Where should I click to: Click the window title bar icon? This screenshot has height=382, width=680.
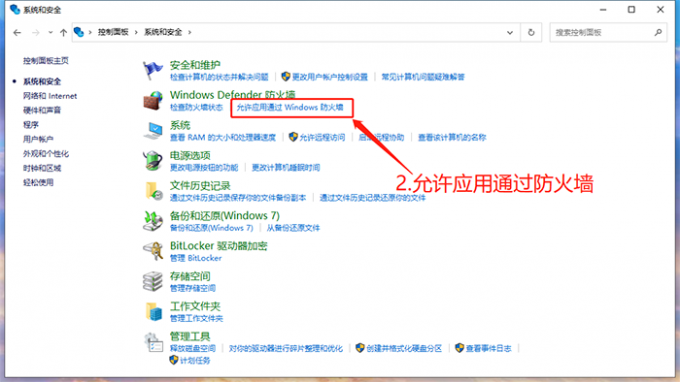pos(15,9)
